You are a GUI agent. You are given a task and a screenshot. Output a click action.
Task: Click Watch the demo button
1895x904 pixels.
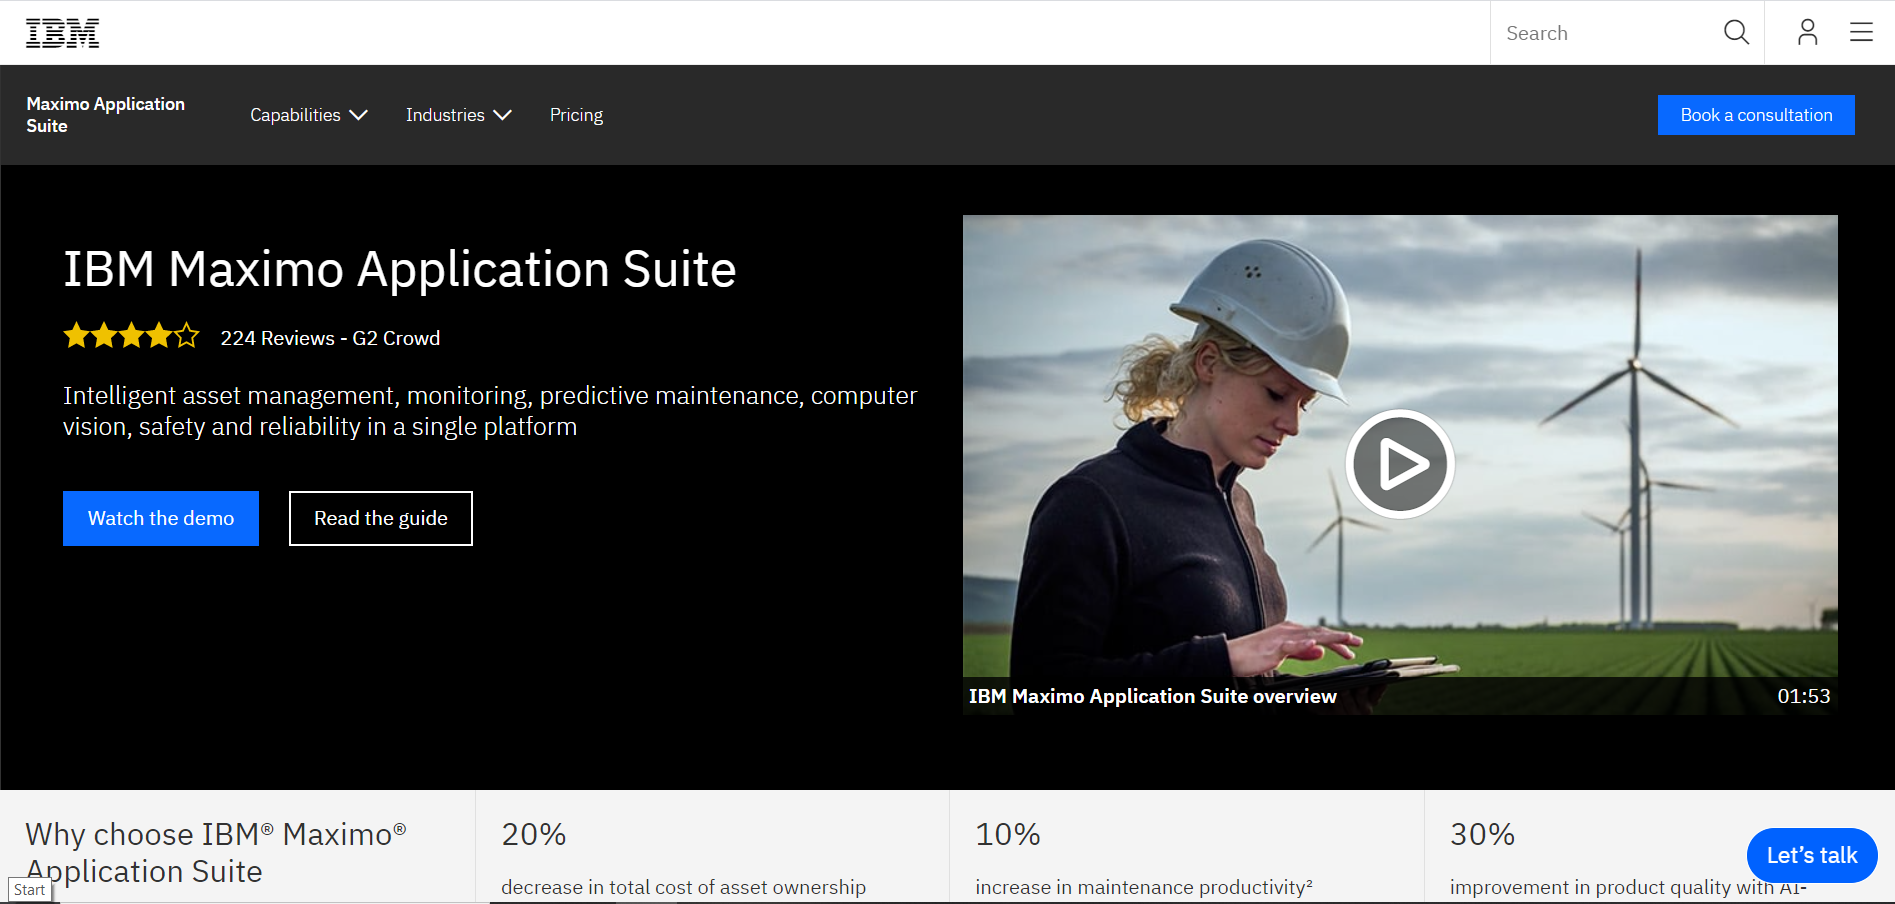[161, 518]
